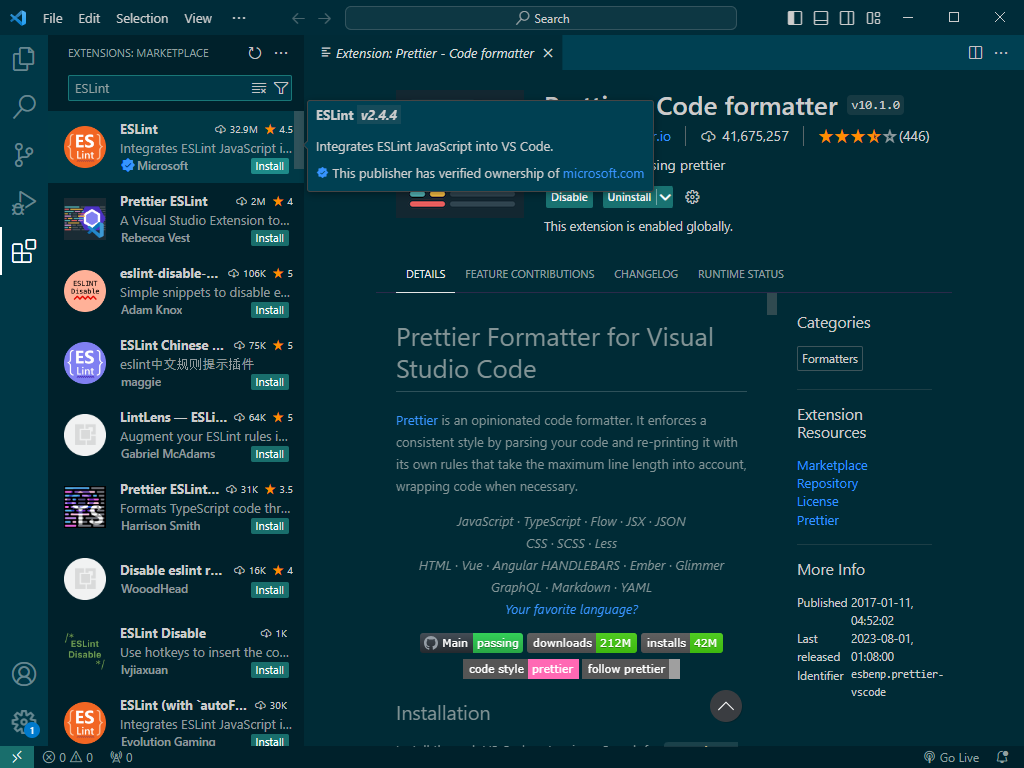Click the details page scrollbar thumb

[772, 304]
